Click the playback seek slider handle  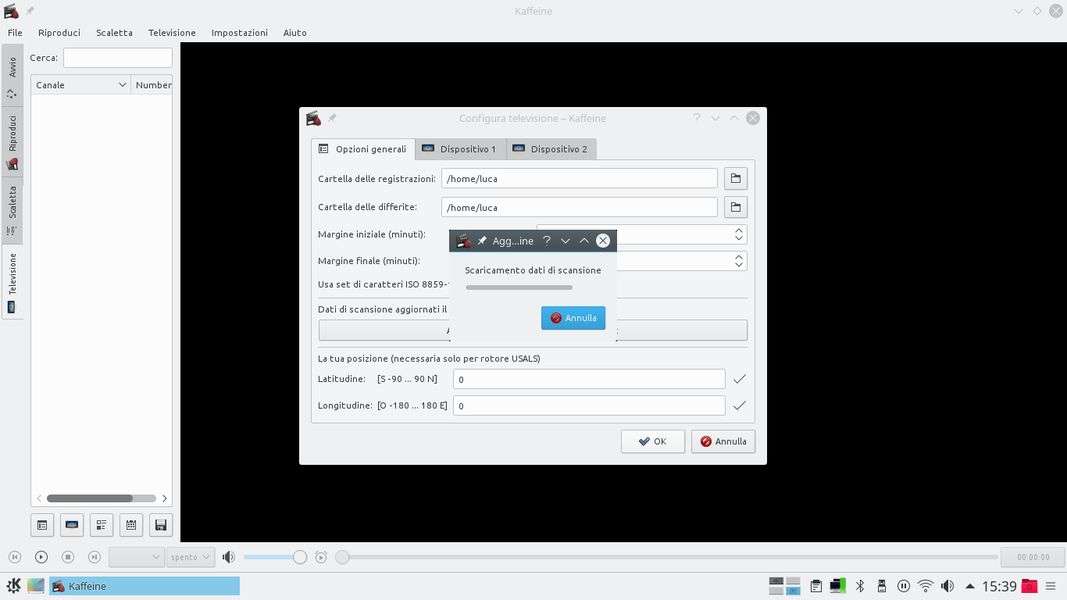[x=342, y=557]
